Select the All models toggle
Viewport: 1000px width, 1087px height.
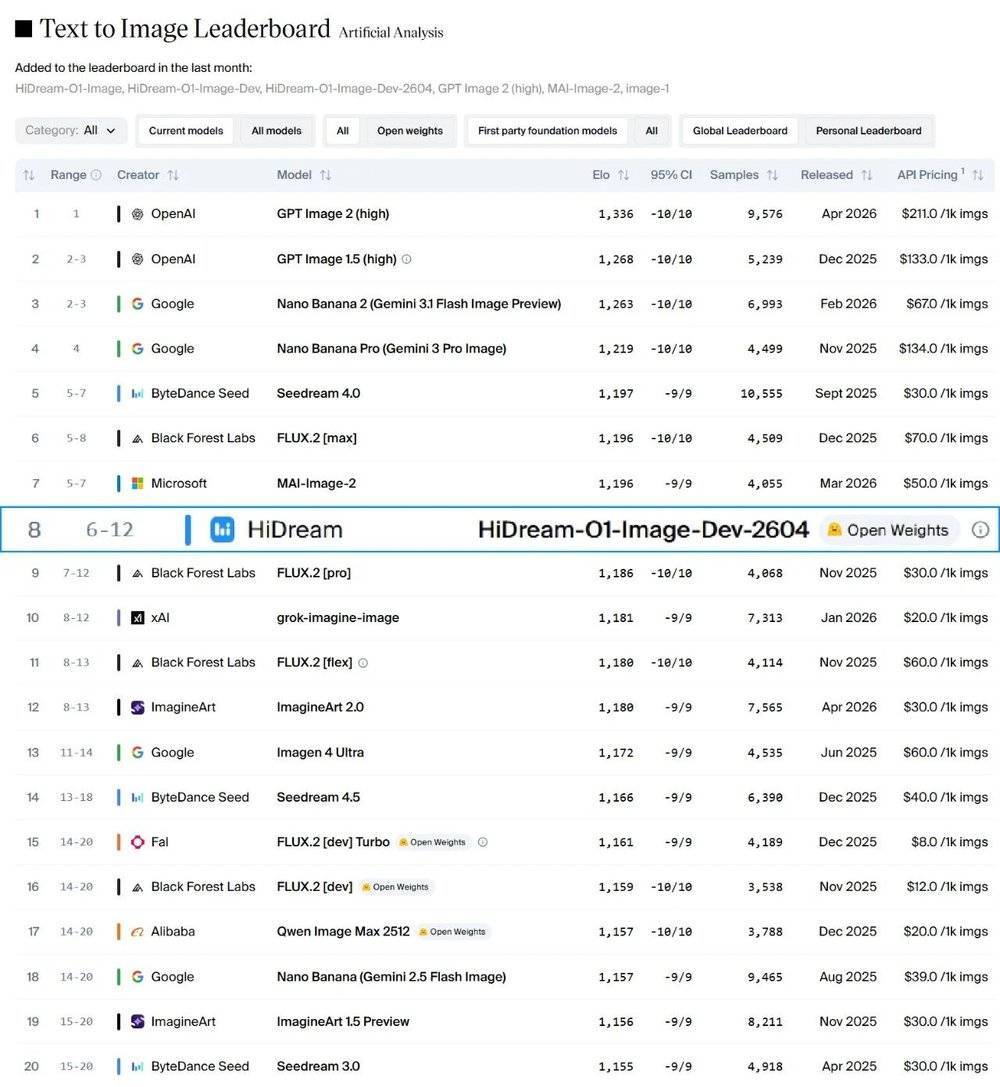click(277, 130)
